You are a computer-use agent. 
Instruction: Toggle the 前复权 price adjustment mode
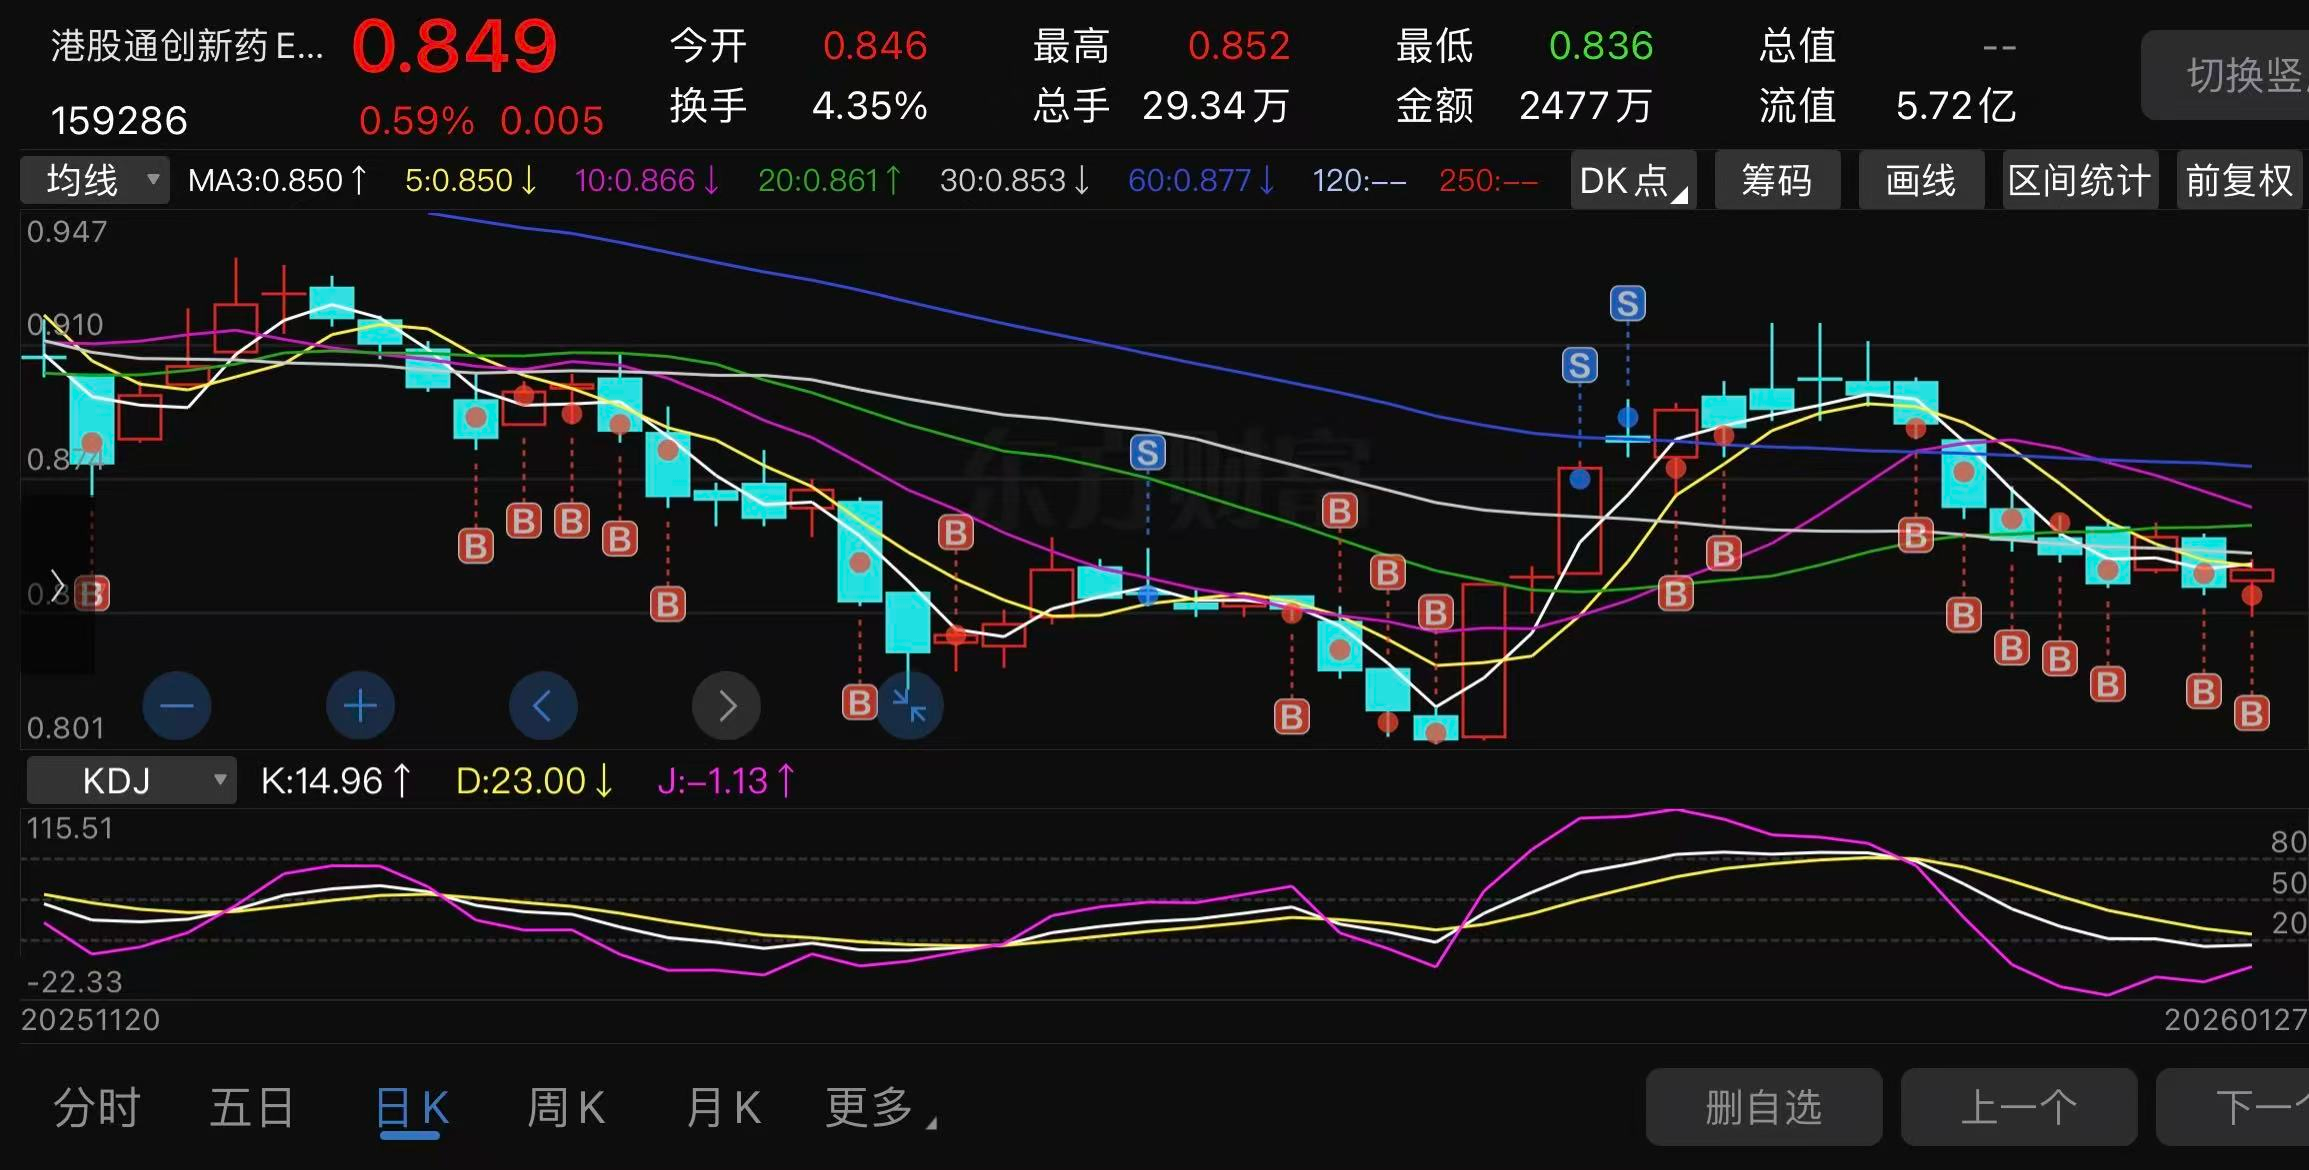2238,181
